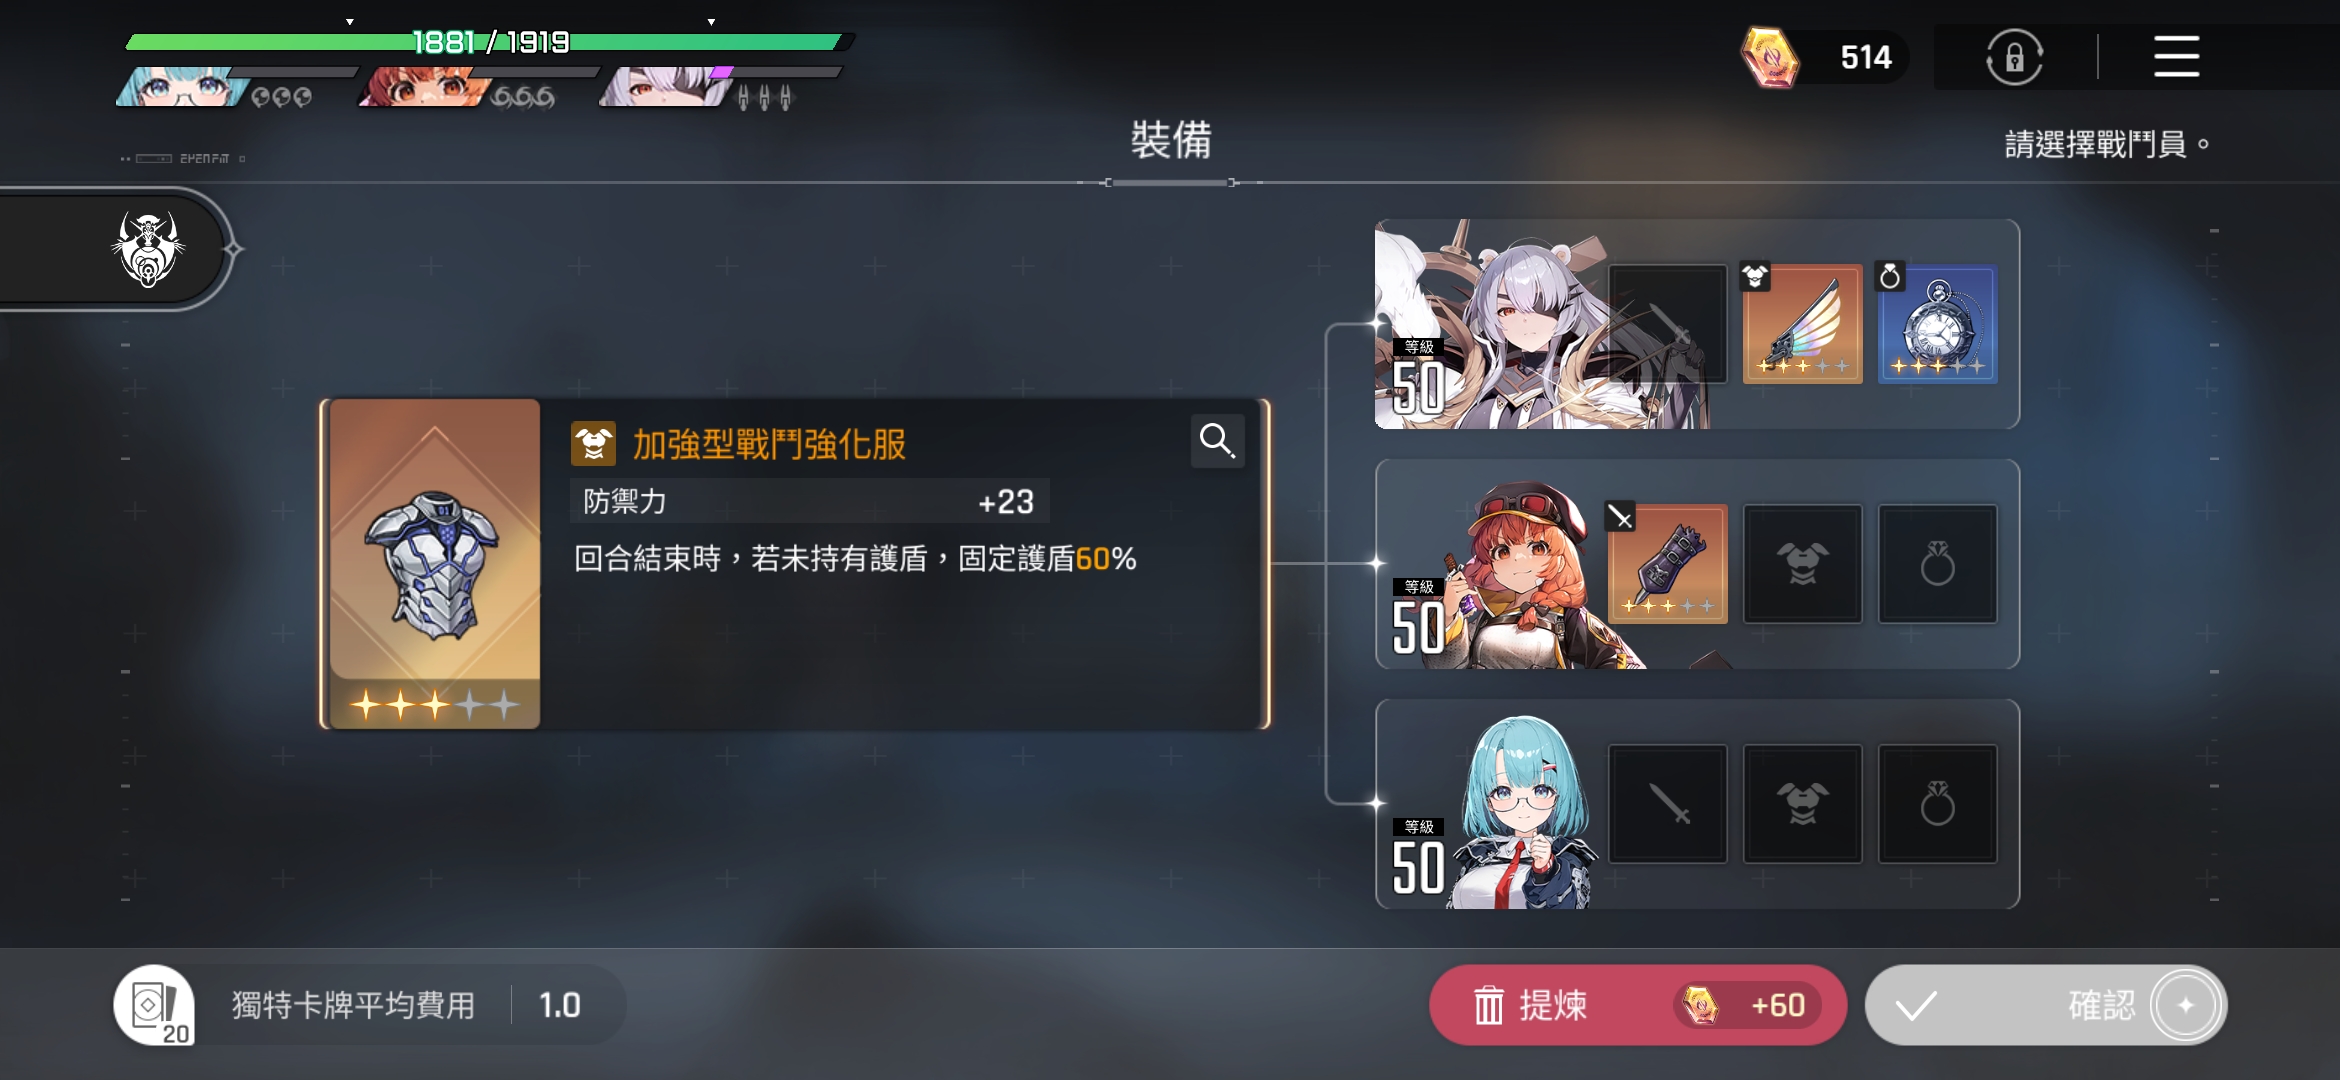Screen dimensions: 2340x1080
Task: Choose the red-haired character's empty ring slot
Action: (1937, 564)
